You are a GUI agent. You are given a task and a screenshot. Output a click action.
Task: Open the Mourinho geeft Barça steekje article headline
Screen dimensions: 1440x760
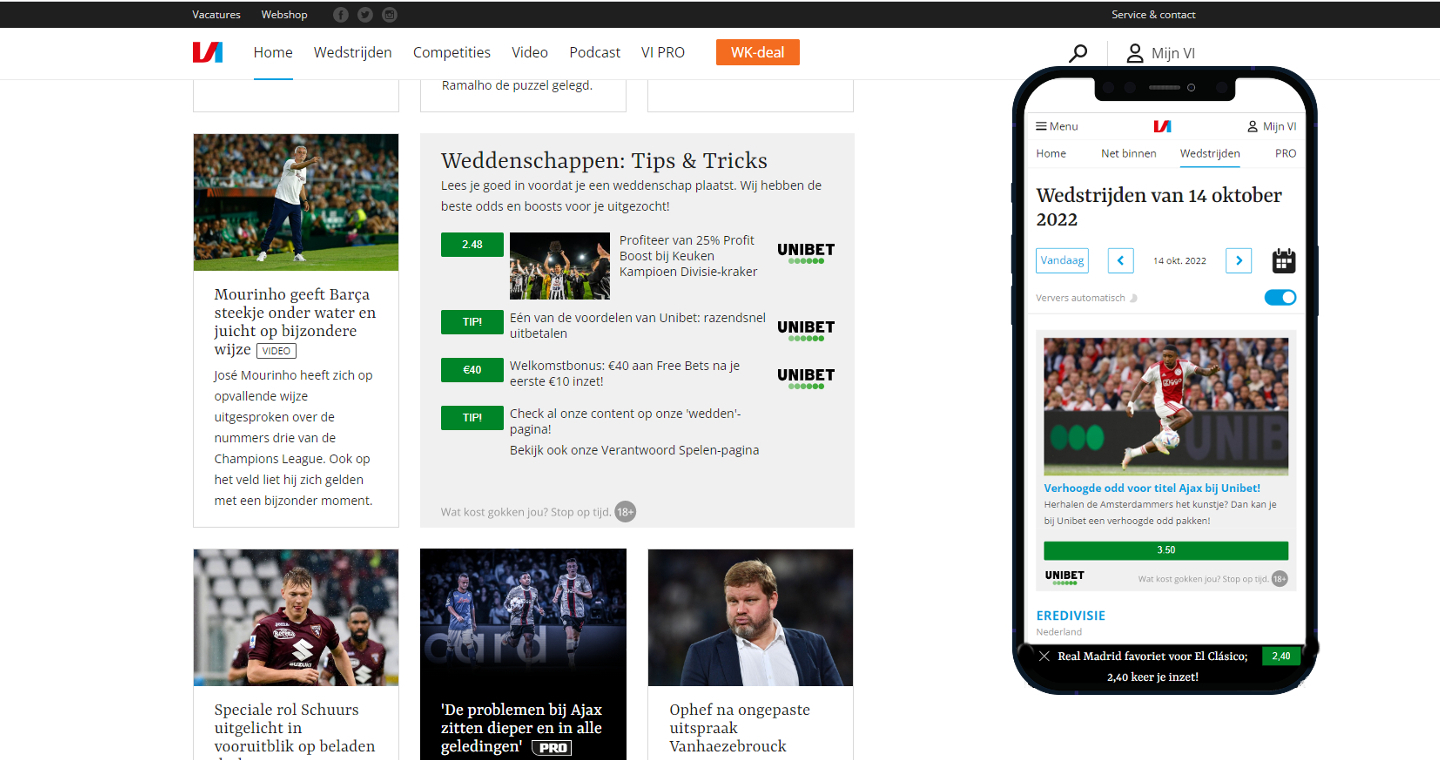point(295,321)
